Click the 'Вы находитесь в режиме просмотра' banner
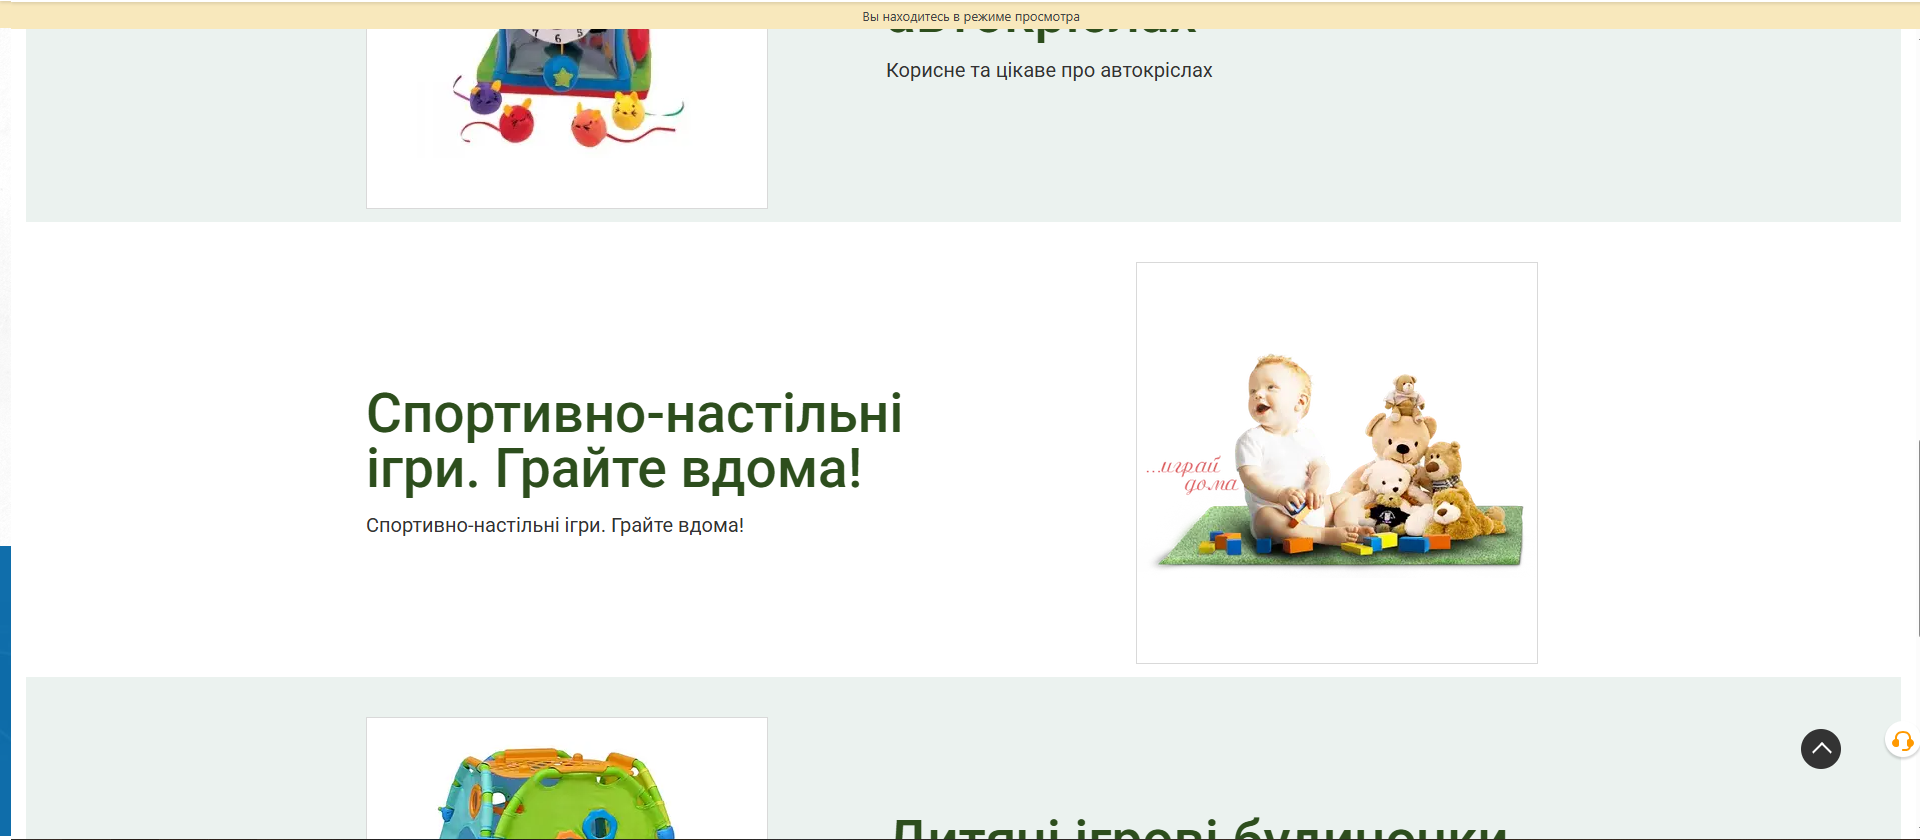This screenshot has height=840, width=1920. [970, 16]
